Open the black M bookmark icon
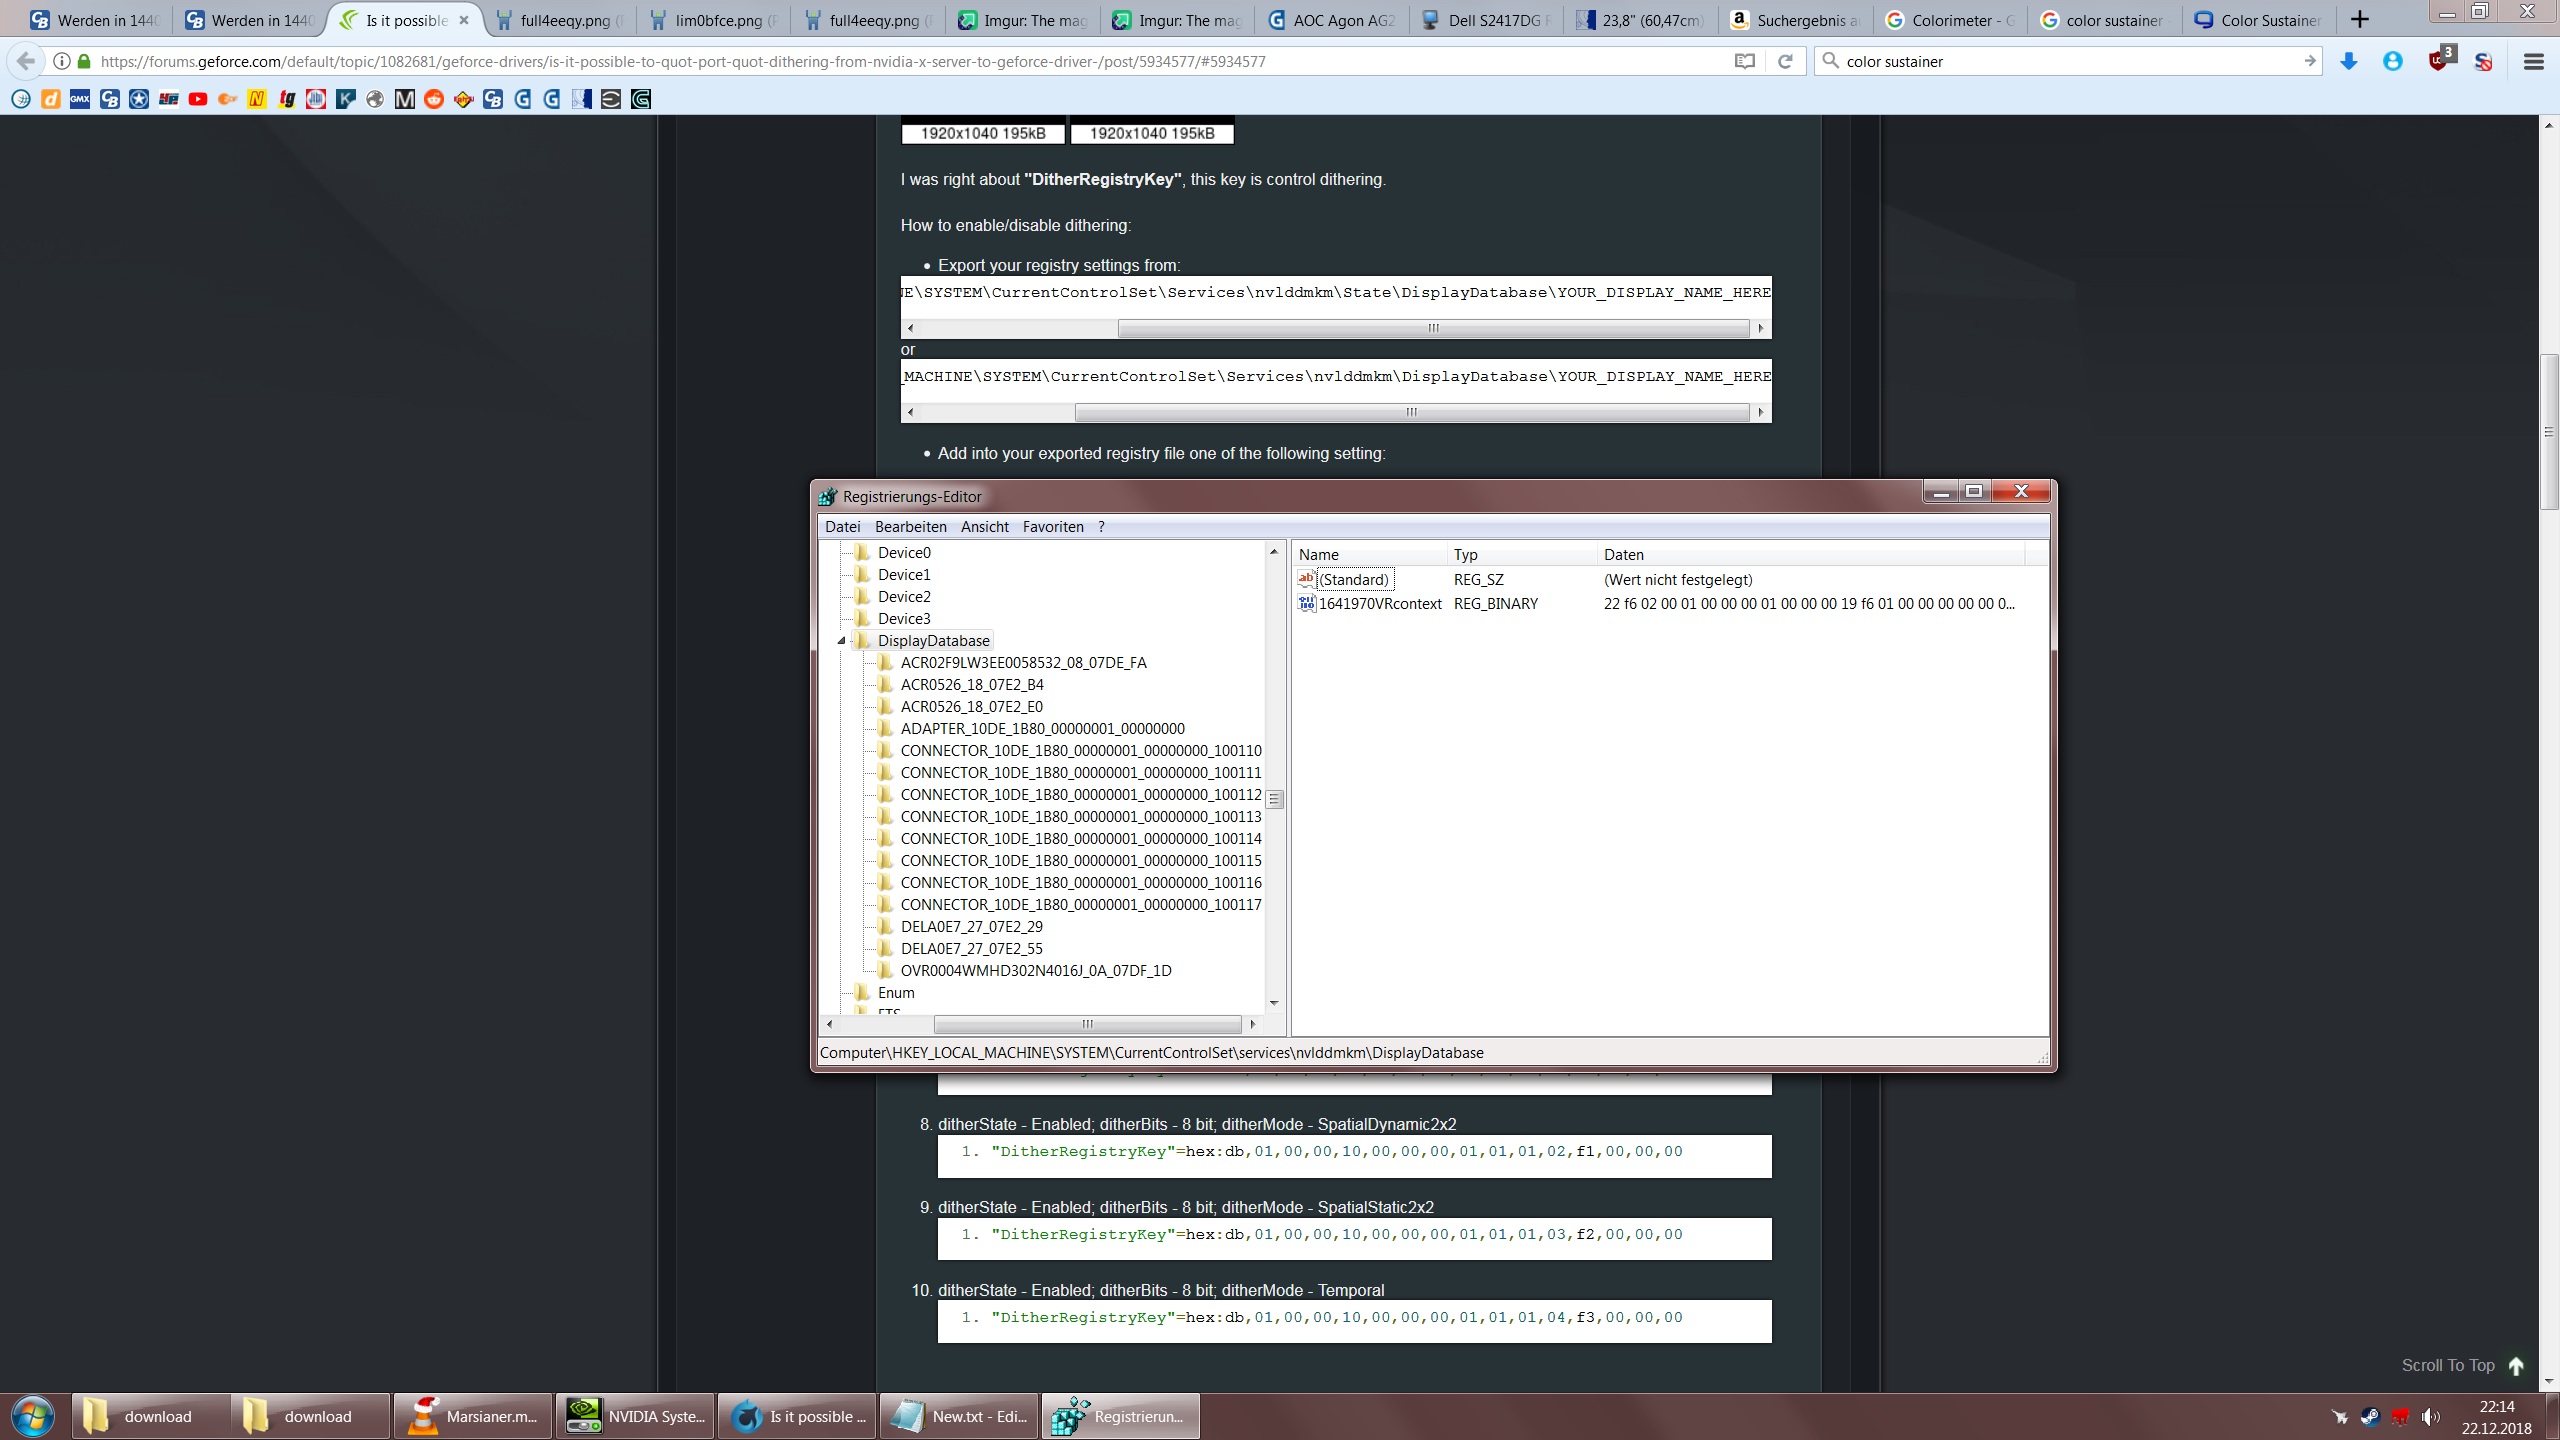This screenshot has height=1440, width=2560. tap(404, 99)
